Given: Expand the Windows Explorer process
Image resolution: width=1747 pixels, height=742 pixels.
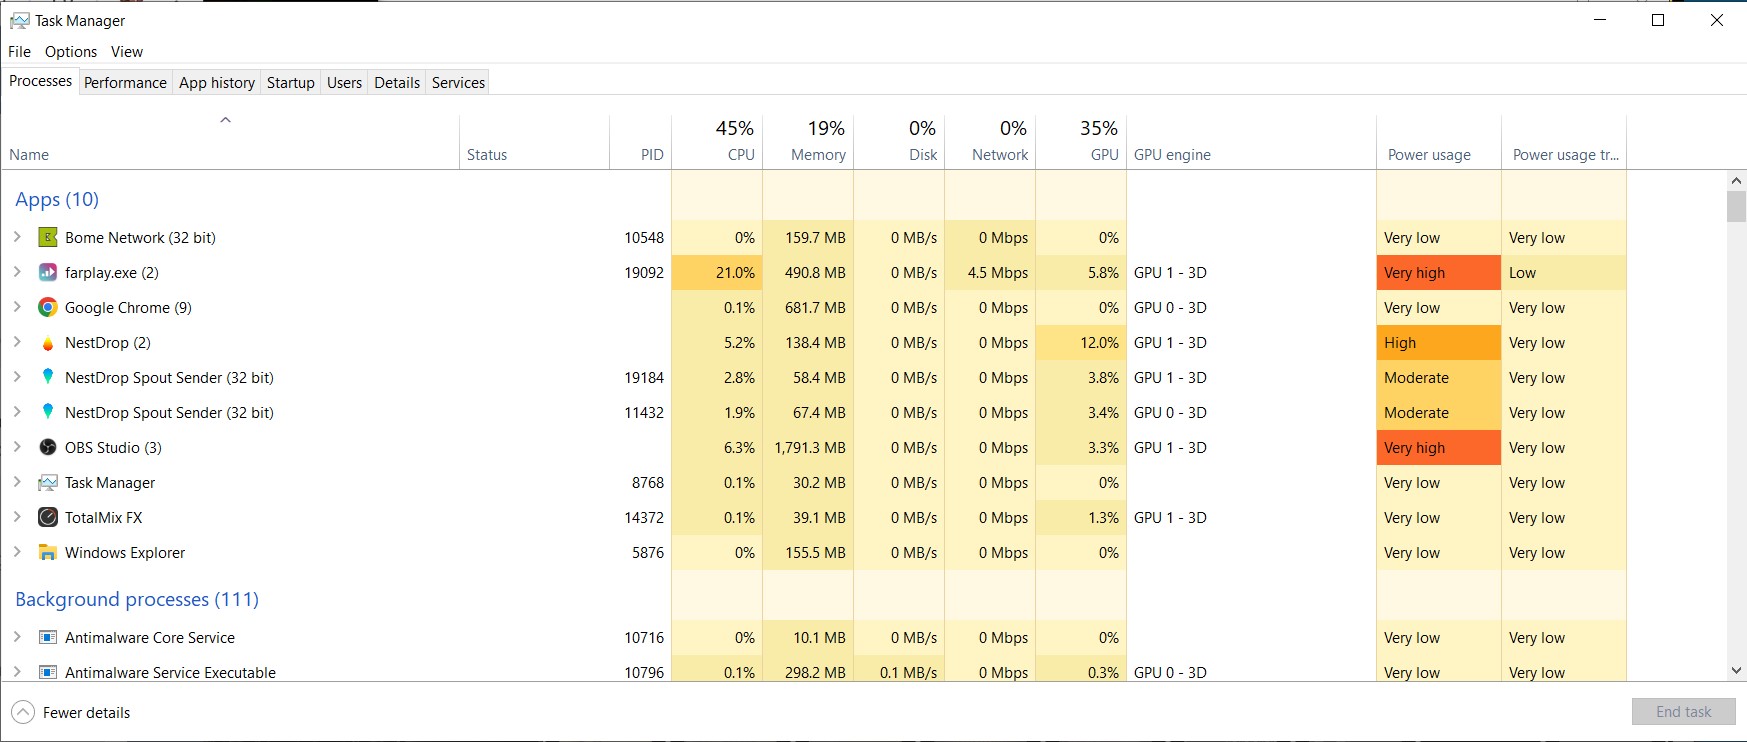Looking at the screenshot, I should 17,552.
